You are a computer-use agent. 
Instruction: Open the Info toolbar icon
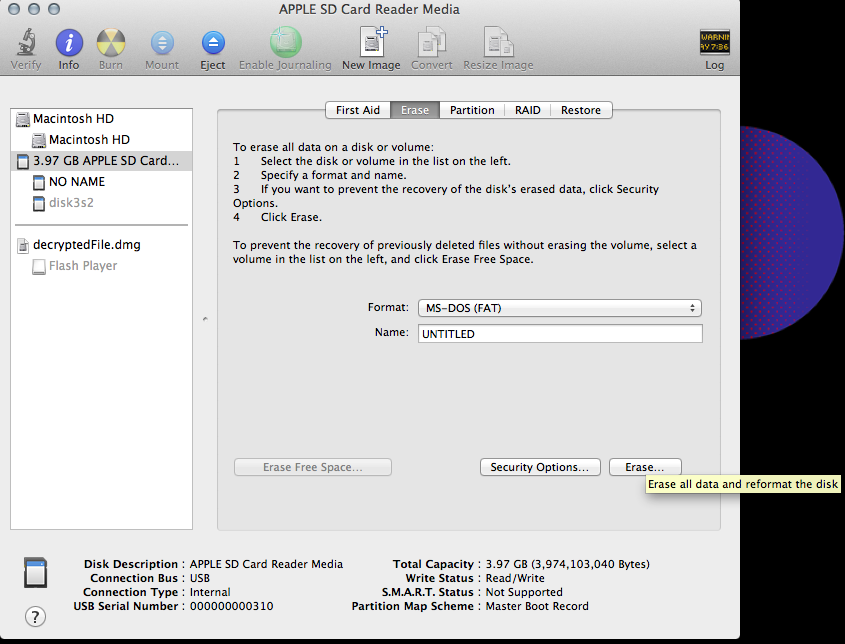point(69,43)
